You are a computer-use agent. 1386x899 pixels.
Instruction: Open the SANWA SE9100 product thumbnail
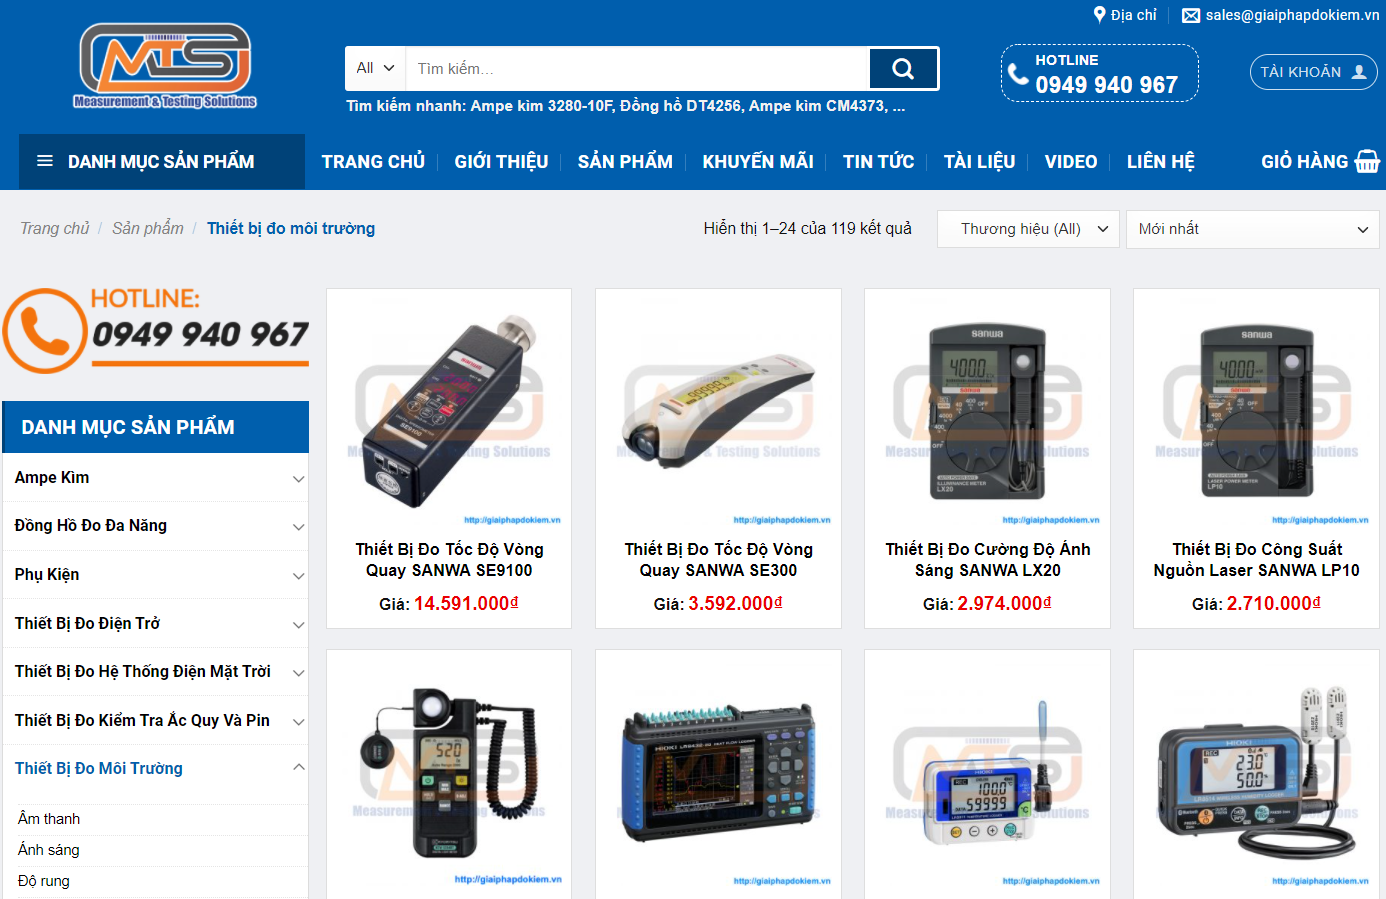tap(449, 409)
